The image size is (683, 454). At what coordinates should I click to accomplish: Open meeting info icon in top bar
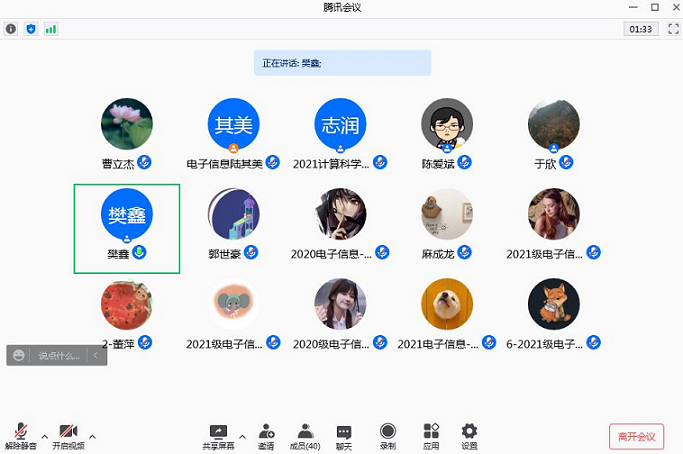click(11, 29)
